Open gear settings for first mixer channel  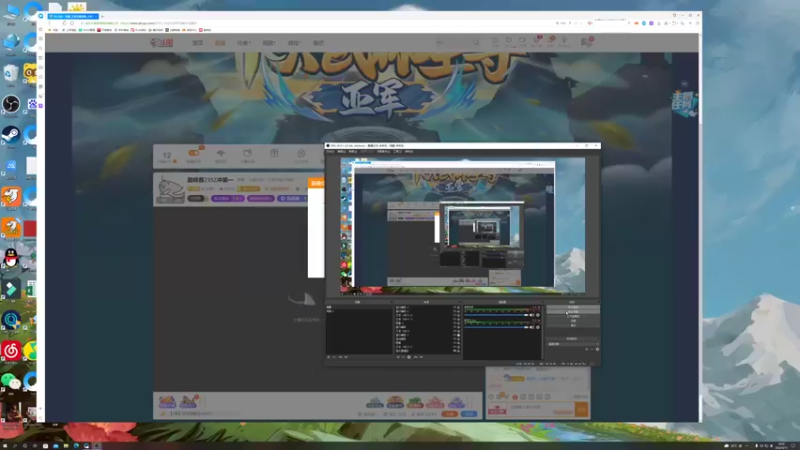pyautogui.click(x=538, y=315)
